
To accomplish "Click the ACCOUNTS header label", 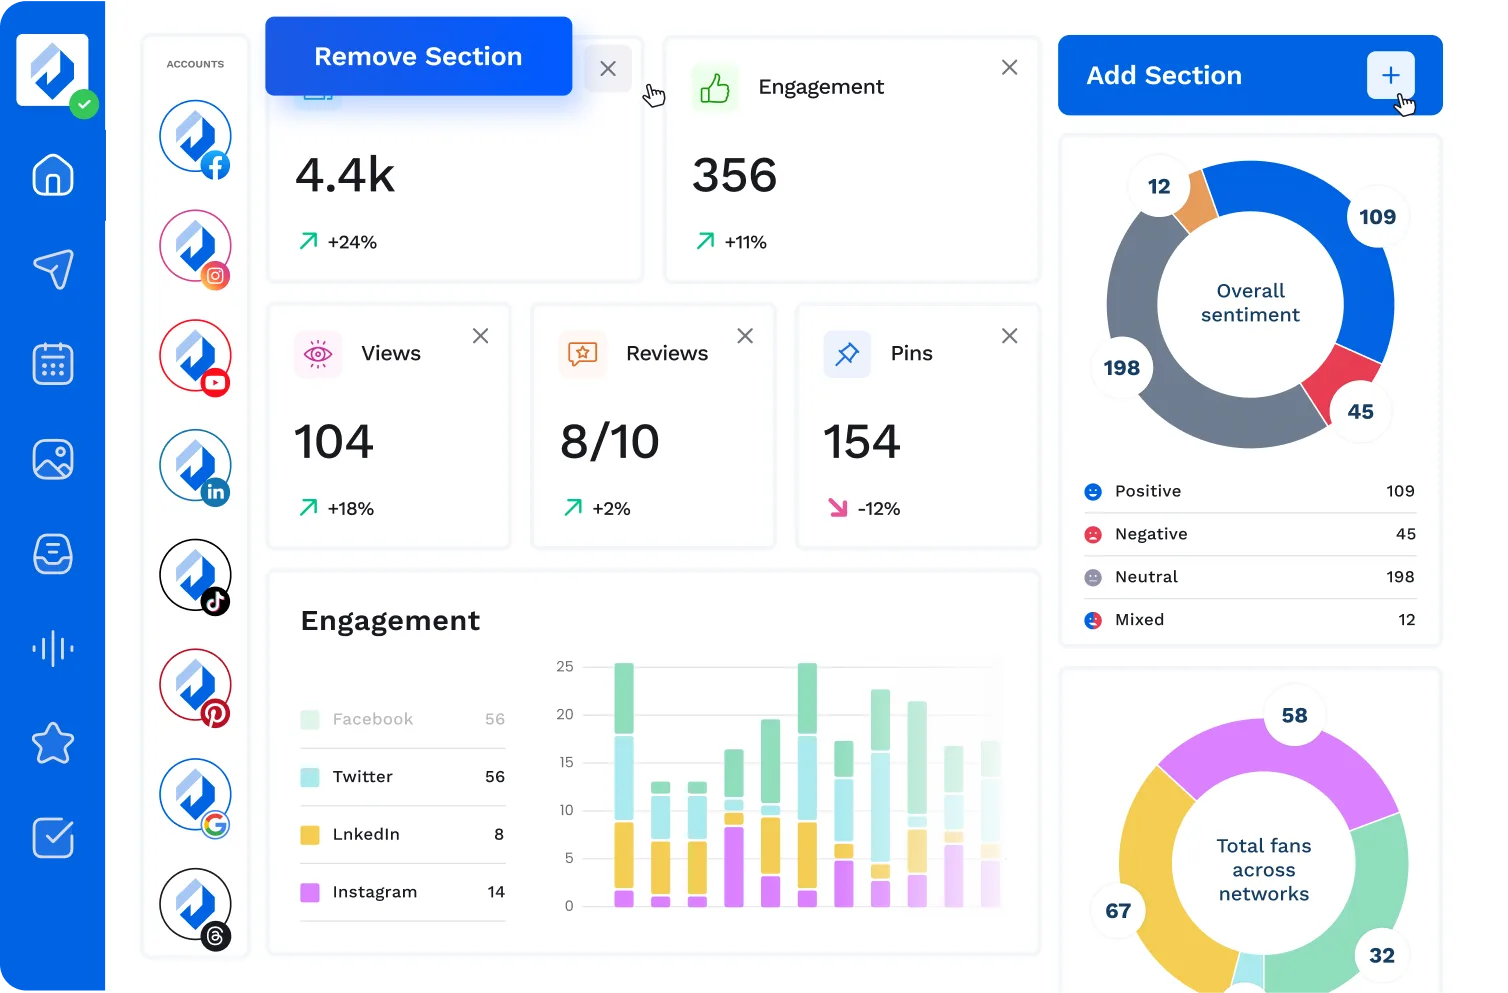I will (x=195, y=64).
